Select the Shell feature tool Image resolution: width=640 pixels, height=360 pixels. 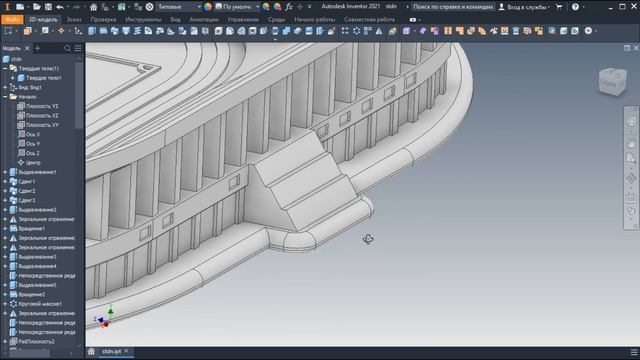253,31
